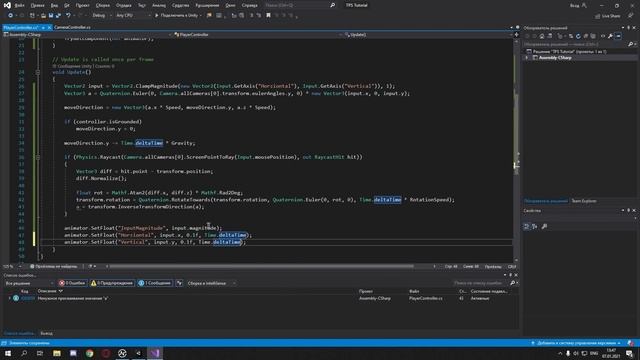This screenshot has width=640, height=360.
Task: Click the Solution Explorer collapse all icon
Action: click(585, 36)
